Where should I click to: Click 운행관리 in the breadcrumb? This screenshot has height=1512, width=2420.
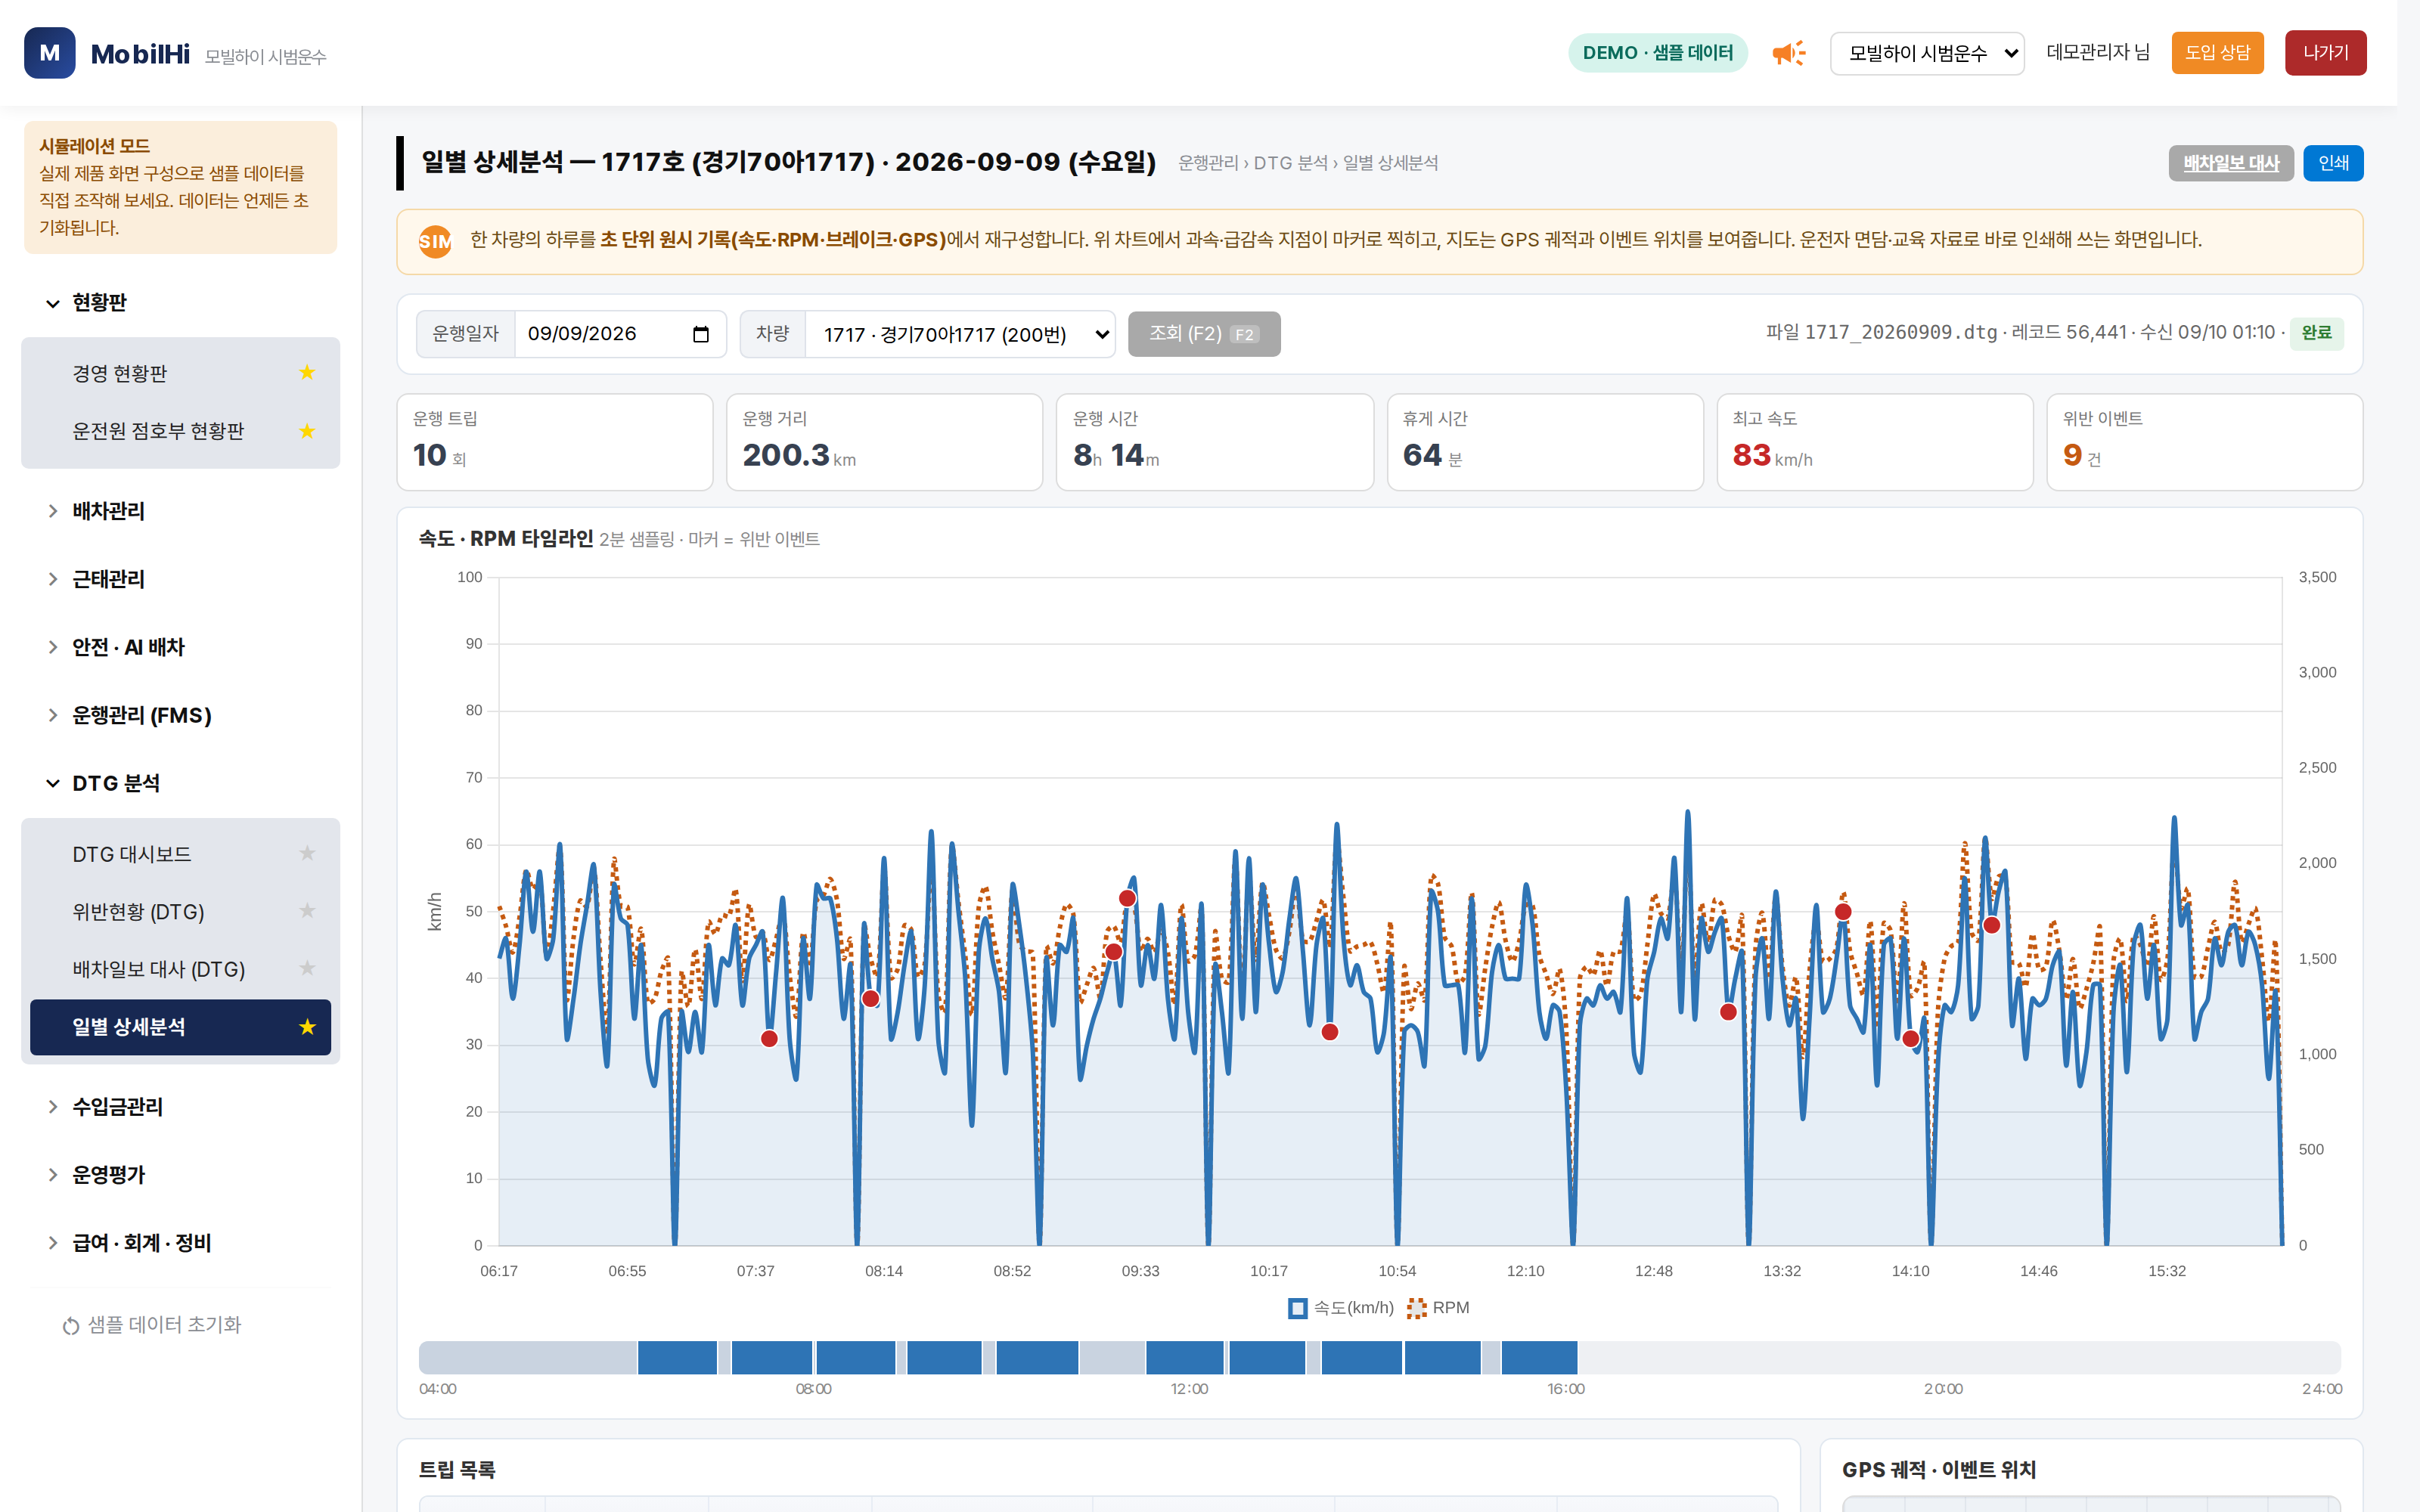pos(1208,163)
